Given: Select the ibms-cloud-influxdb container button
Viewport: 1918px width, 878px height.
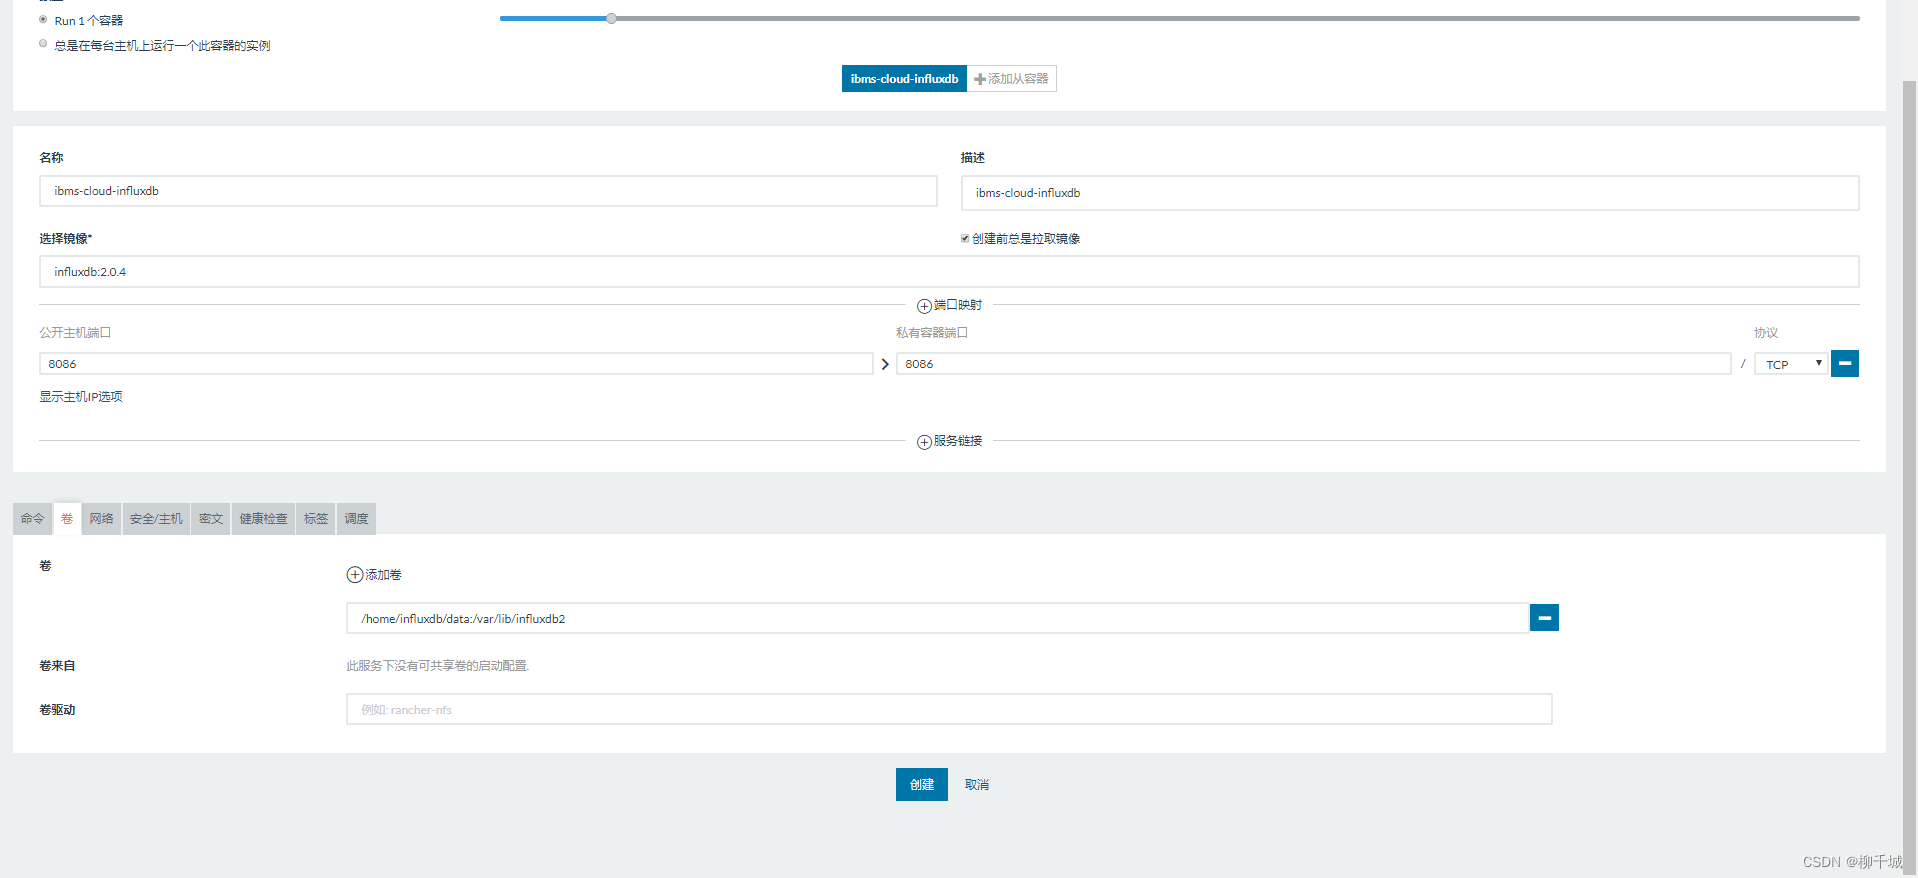Looking at the screenshot, I should pyautogui.click(x=904, y=79).
